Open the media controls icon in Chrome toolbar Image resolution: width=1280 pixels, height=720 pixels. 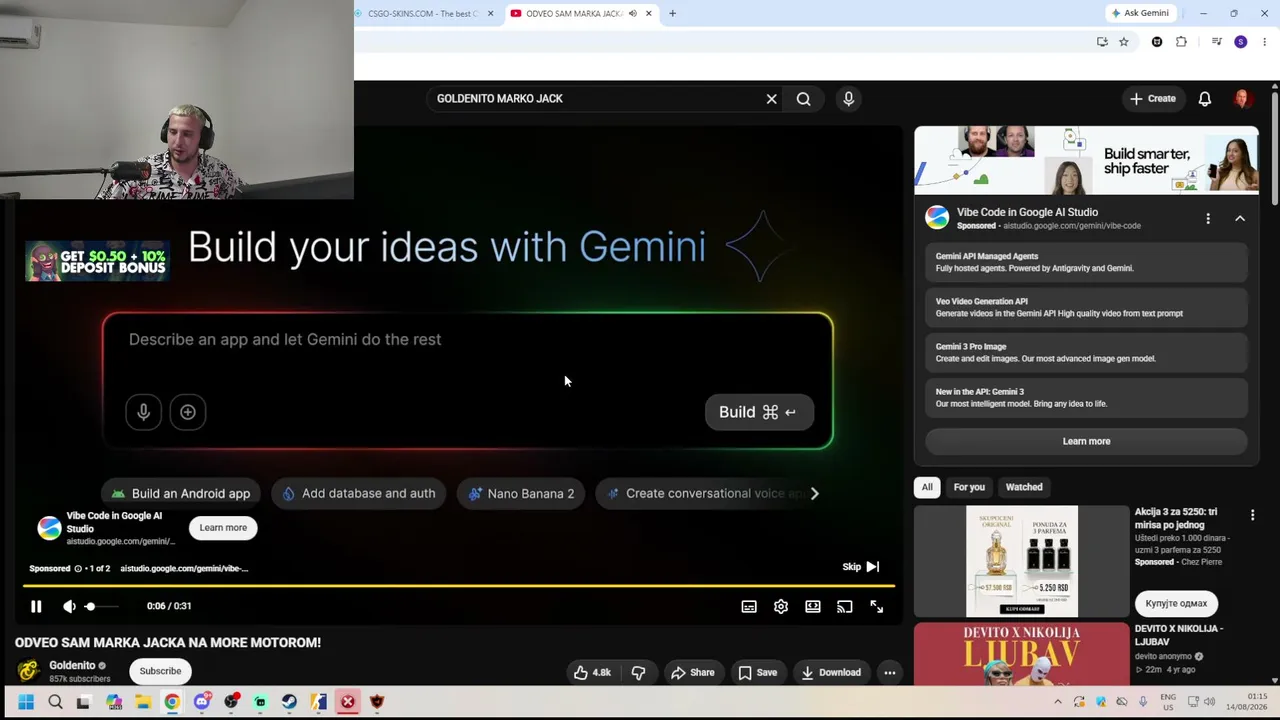point(1217,42)
